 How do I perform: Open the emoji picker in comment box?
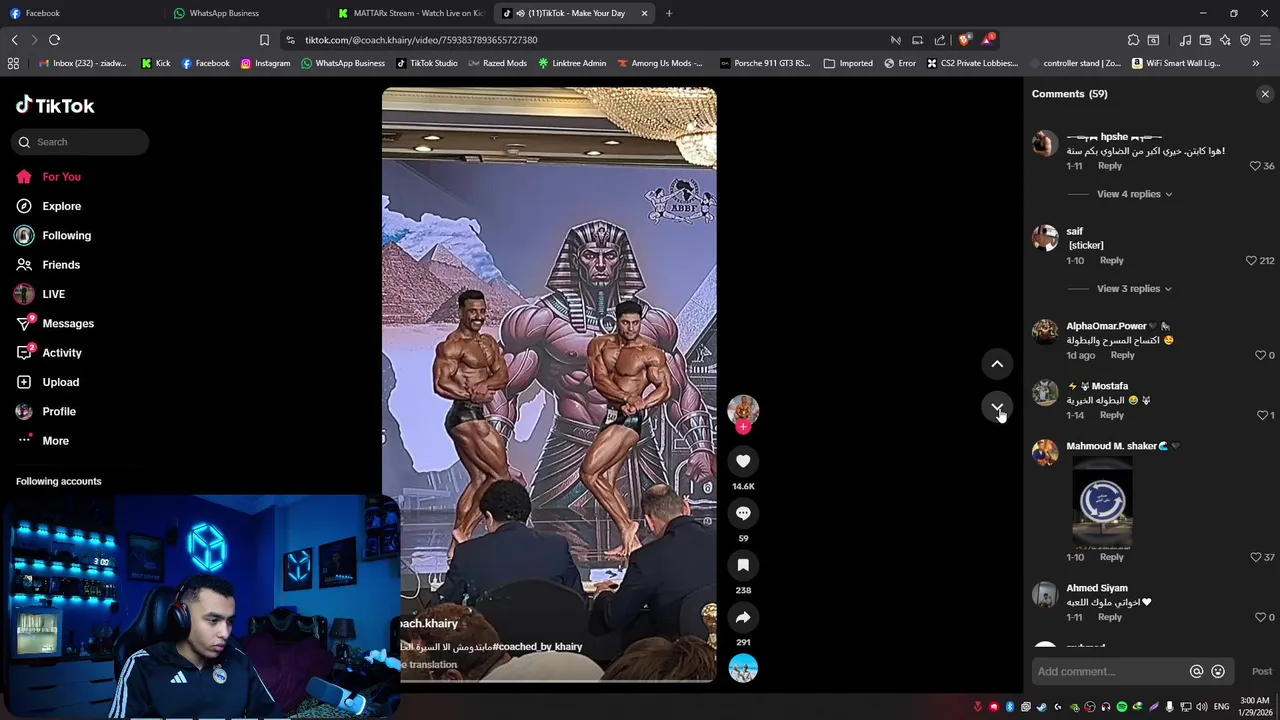point(1218,672)
